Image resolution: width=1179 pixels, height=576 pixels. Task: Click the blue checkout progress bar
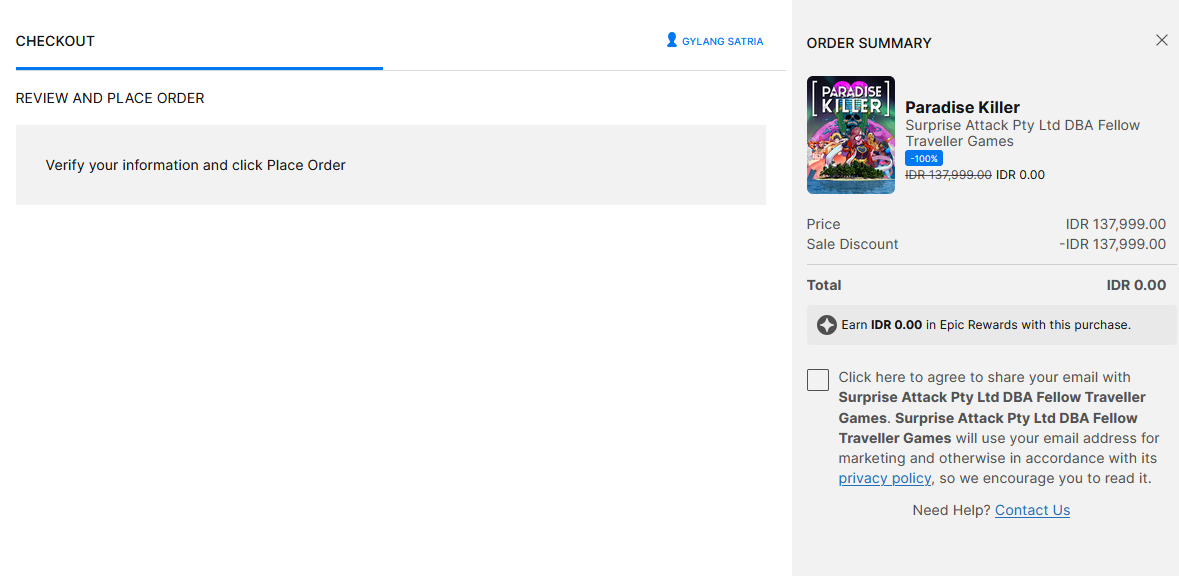coord(199,68)
